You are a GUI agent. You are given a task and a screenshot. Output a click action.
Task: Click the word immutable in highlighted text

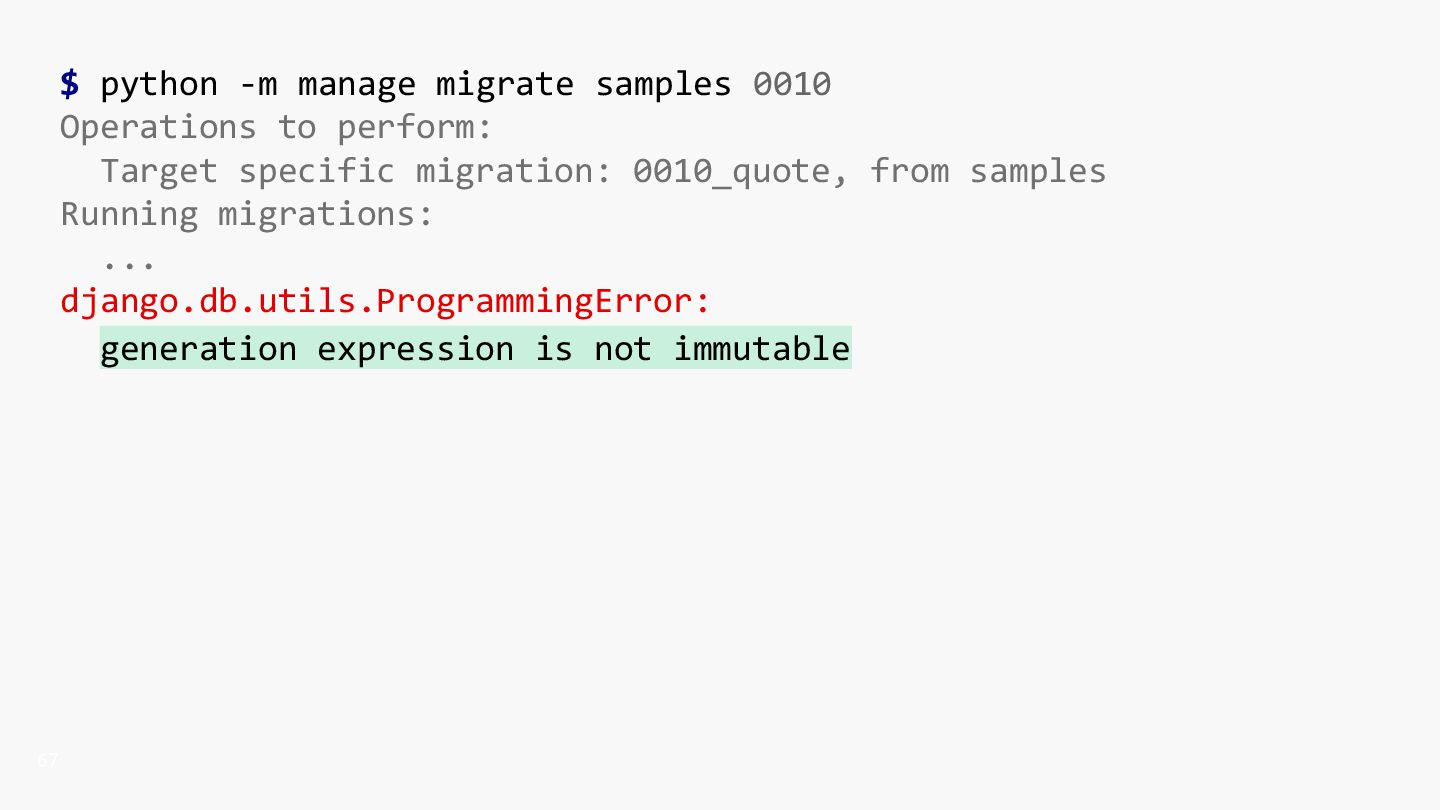[762, 348]
